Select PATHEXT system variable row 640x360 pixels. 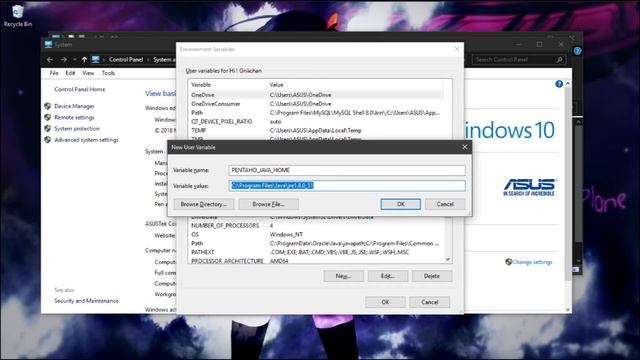coord(316,252)
